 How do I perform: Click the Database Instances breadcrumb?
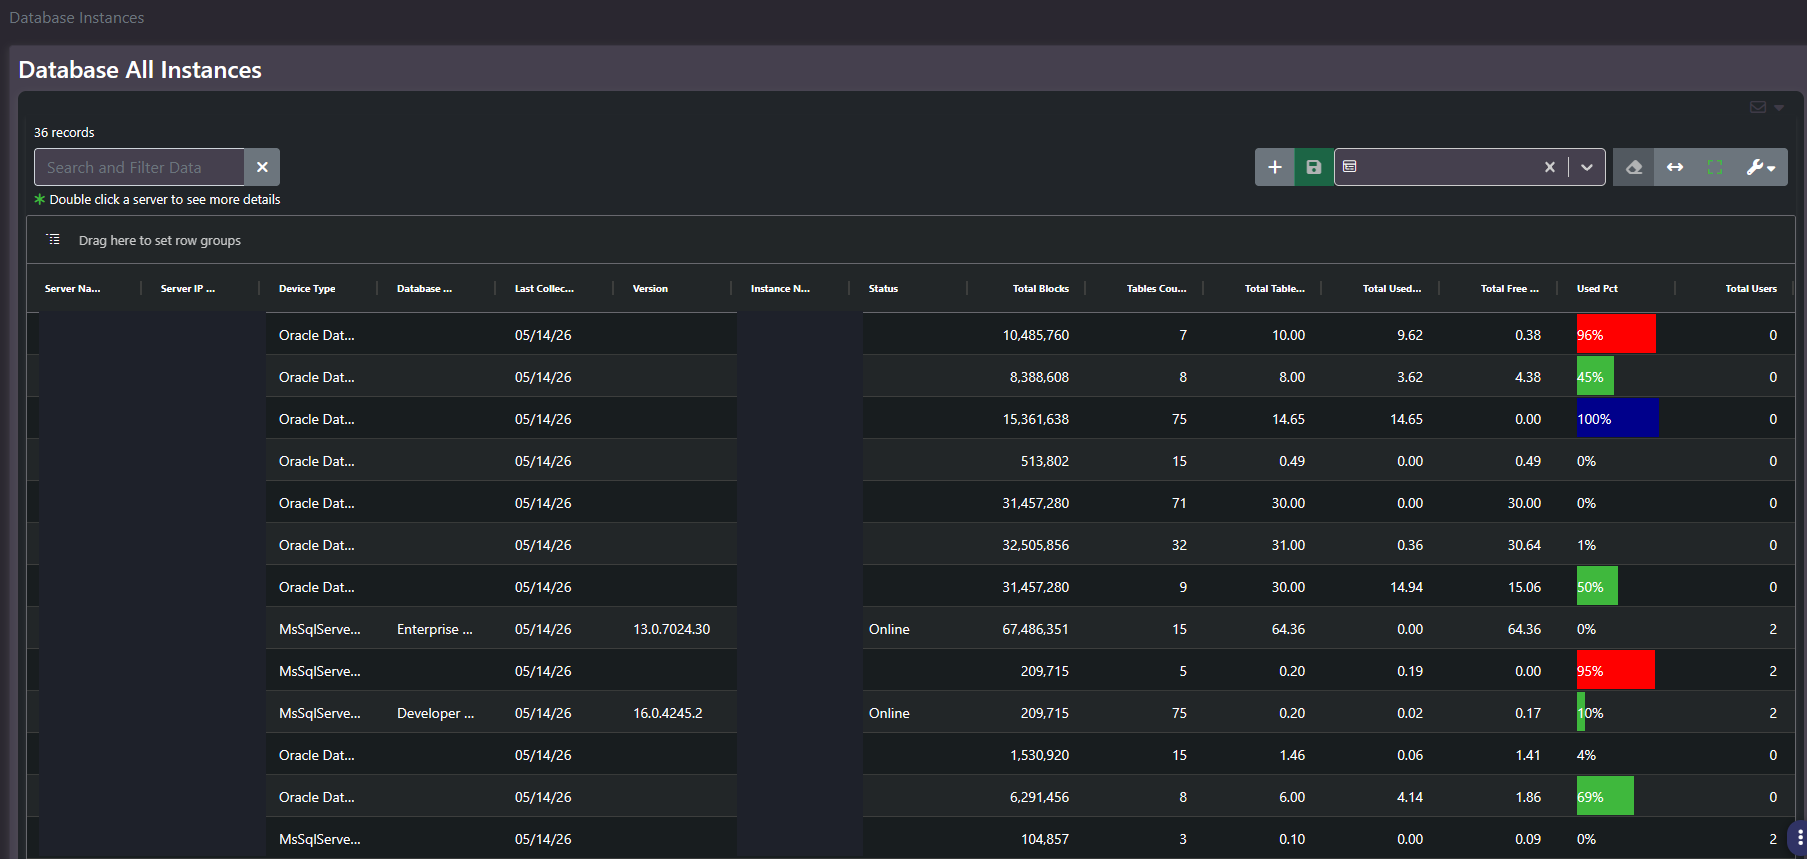click(x=77, y=18)
